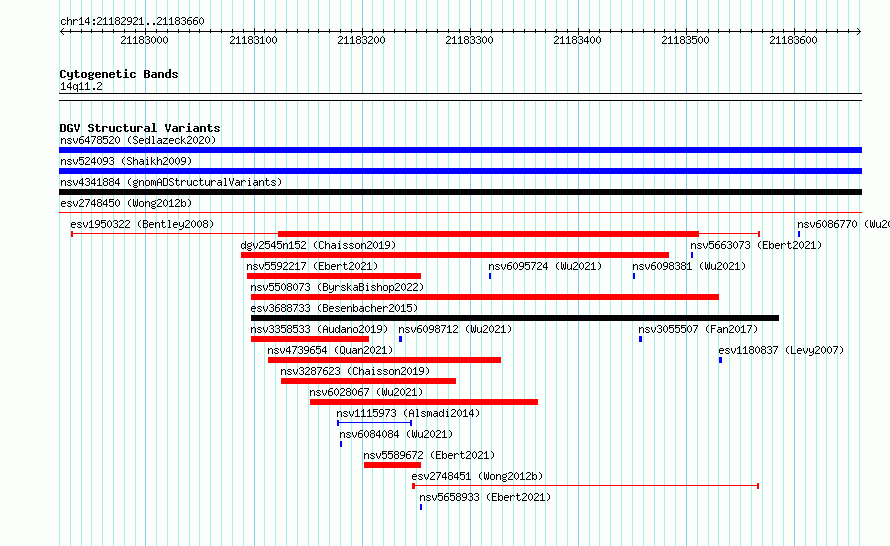Click the blue bar under nsv6478520
The width and height of the screenshot is (890, 546).
point(460,150)
